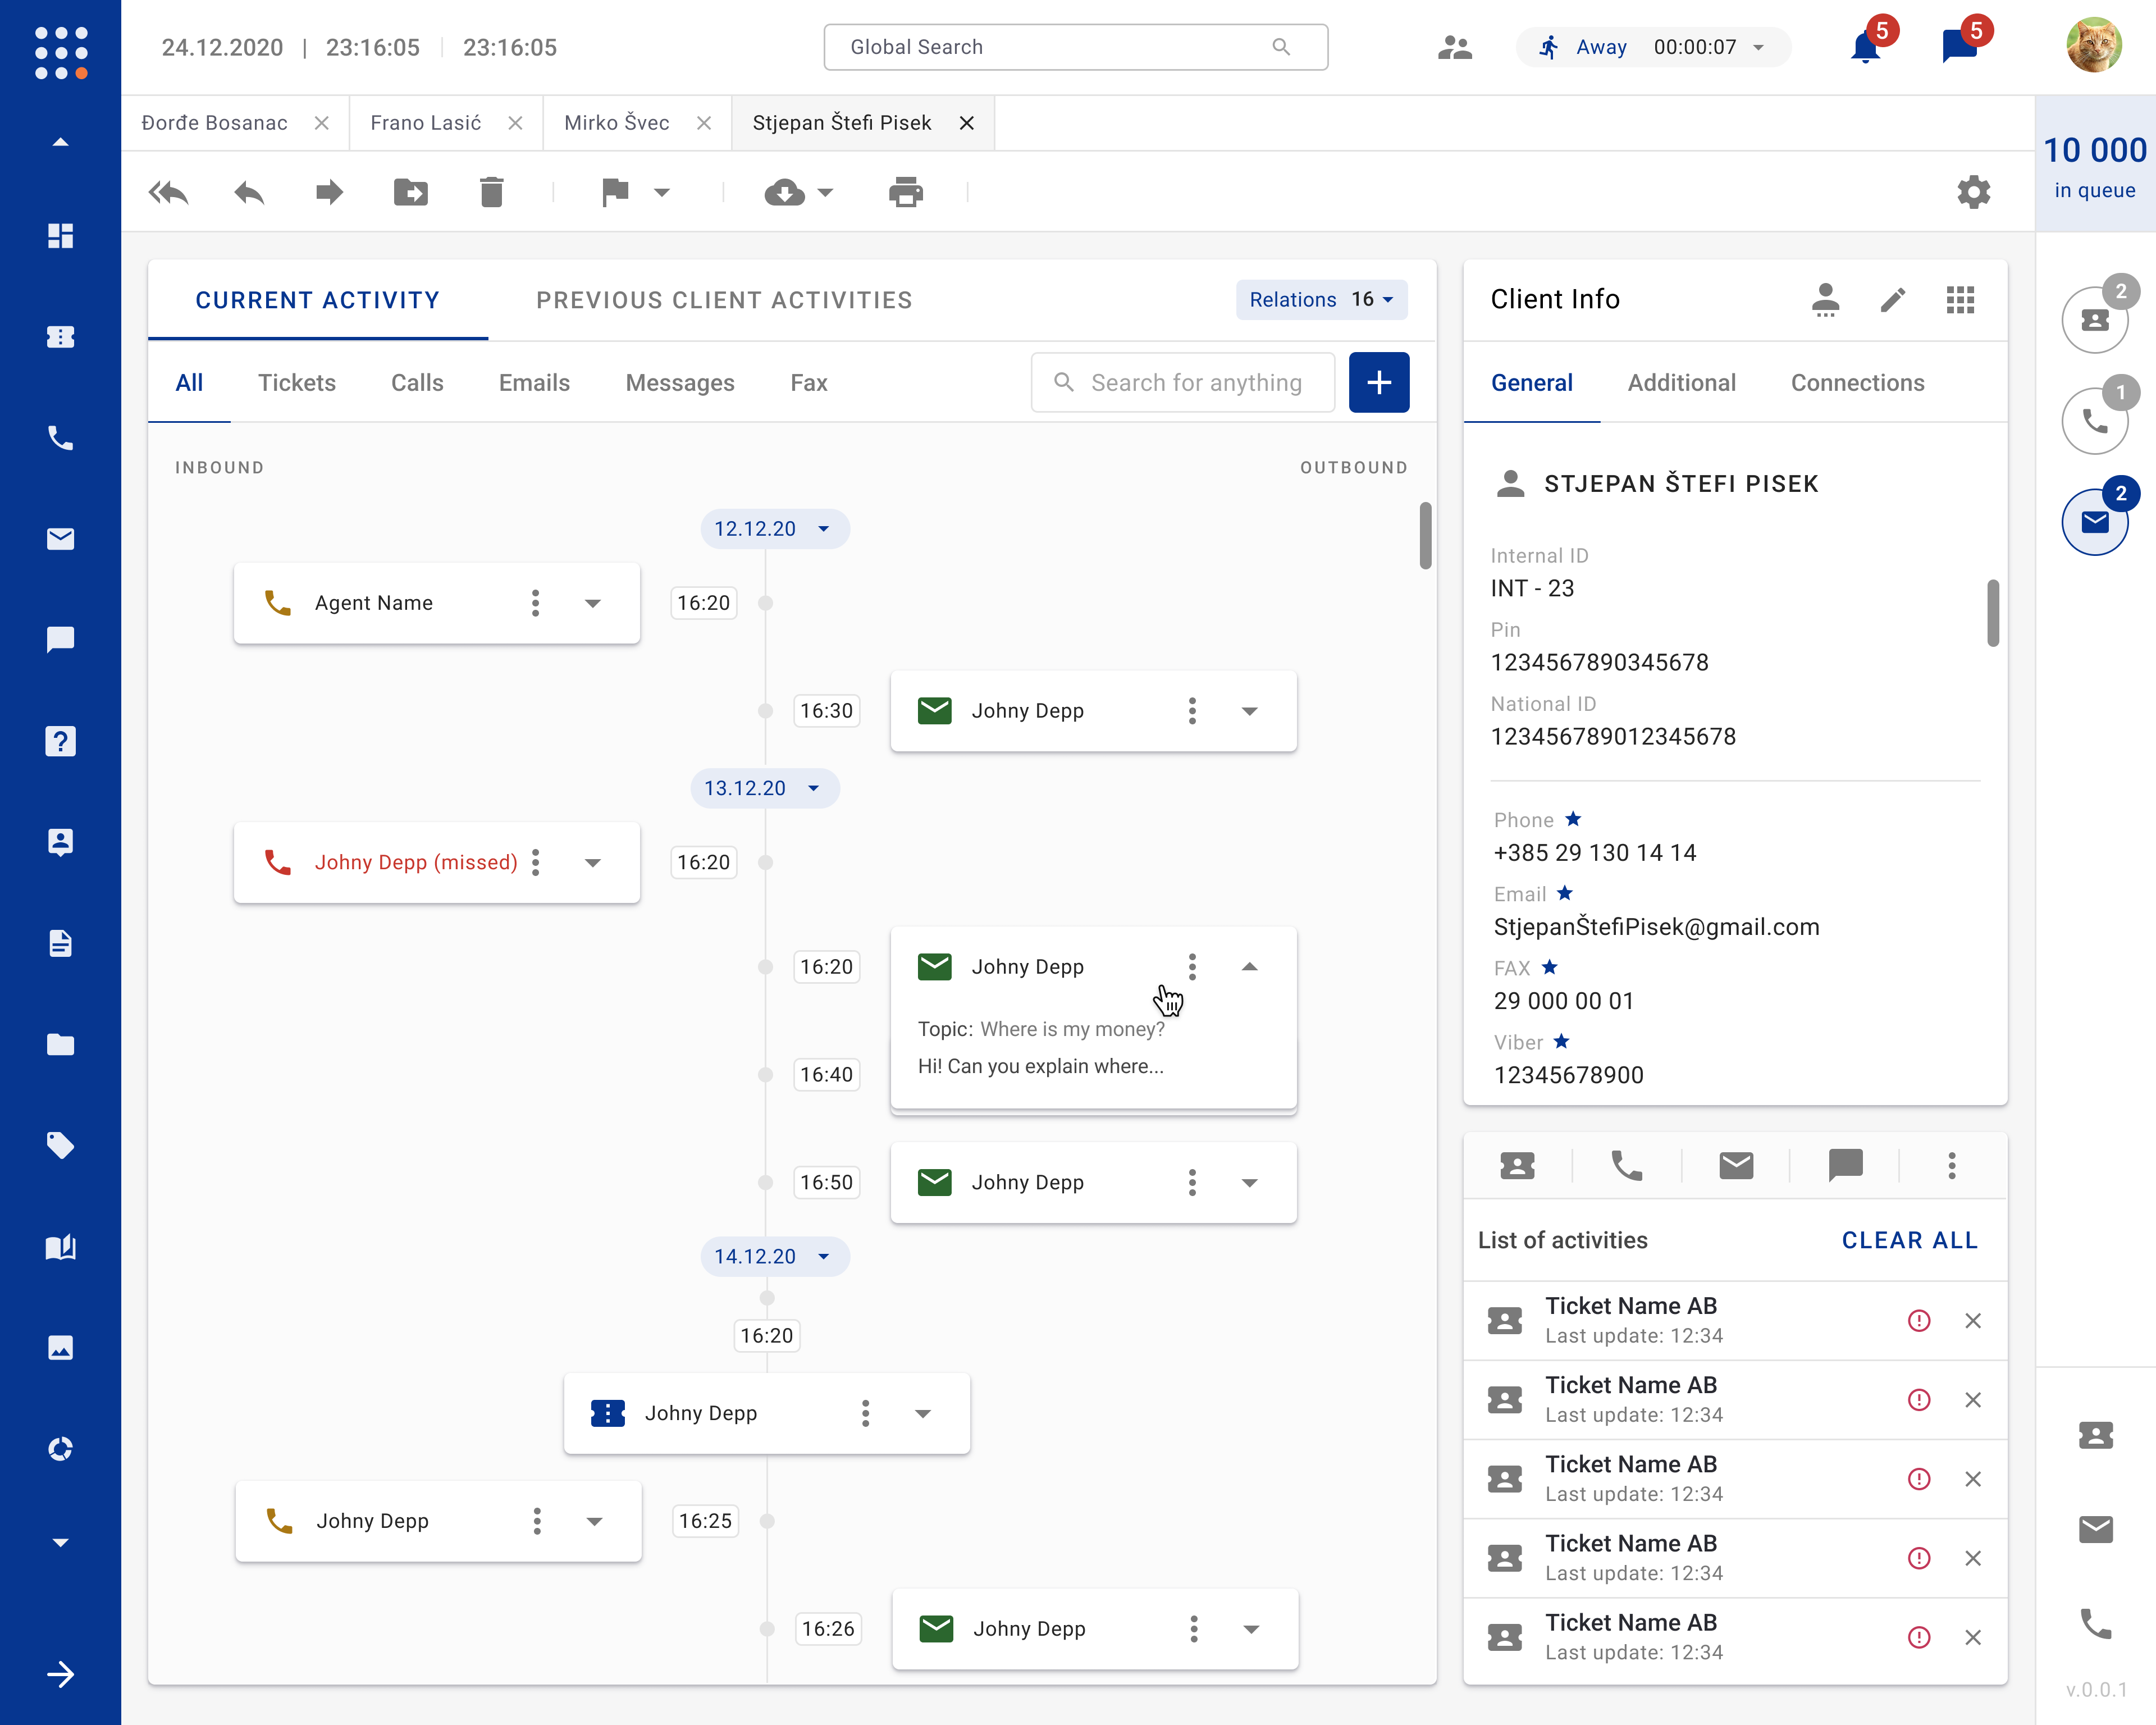Expand the Relations 16 dropdown
Screen dimensions: 2156x1725
1321,300
